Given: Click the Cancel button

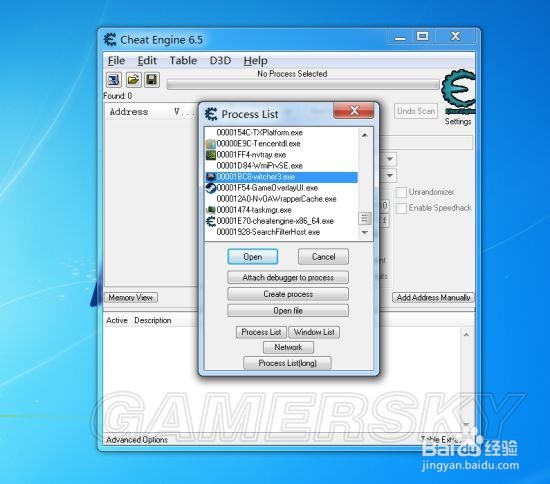Looking at the screenshot, I should coord(323,257).
